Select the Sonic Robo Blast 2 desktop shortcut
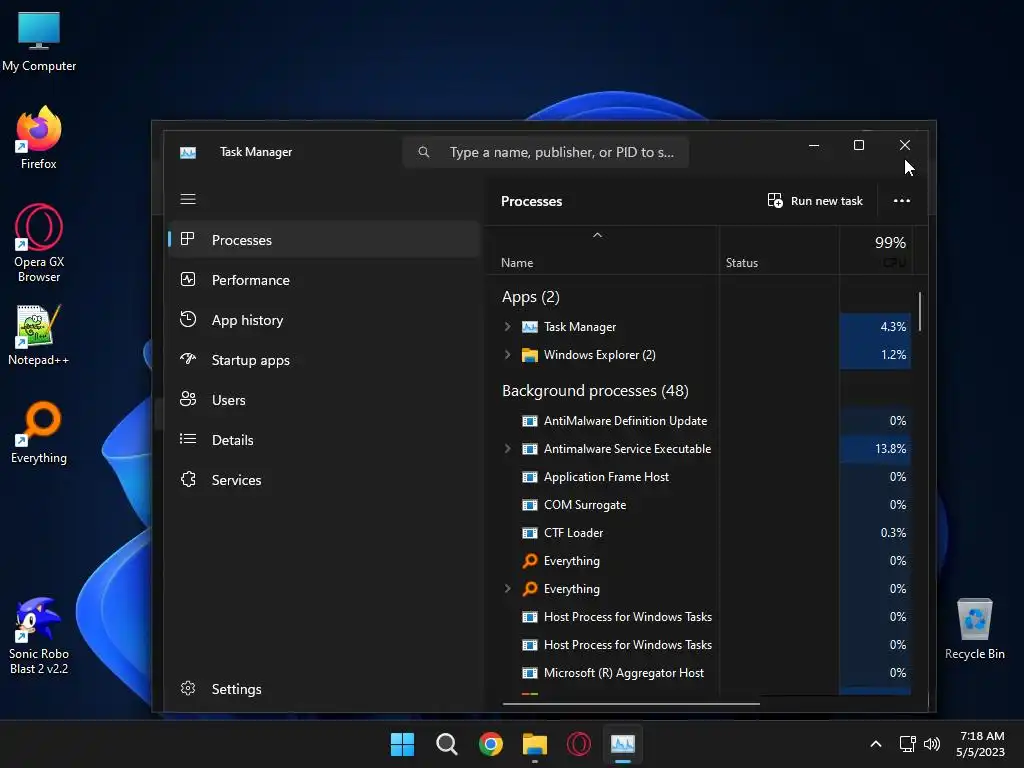This screenshot has width=1024, height=768. pyautogui.click(x=39, y=636)
